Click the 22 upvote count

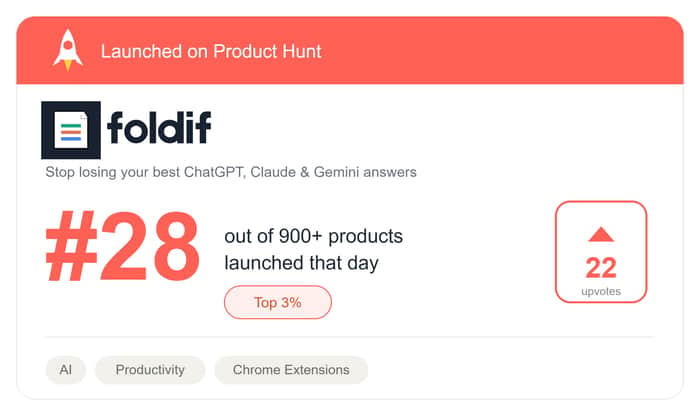pos(601,268)
